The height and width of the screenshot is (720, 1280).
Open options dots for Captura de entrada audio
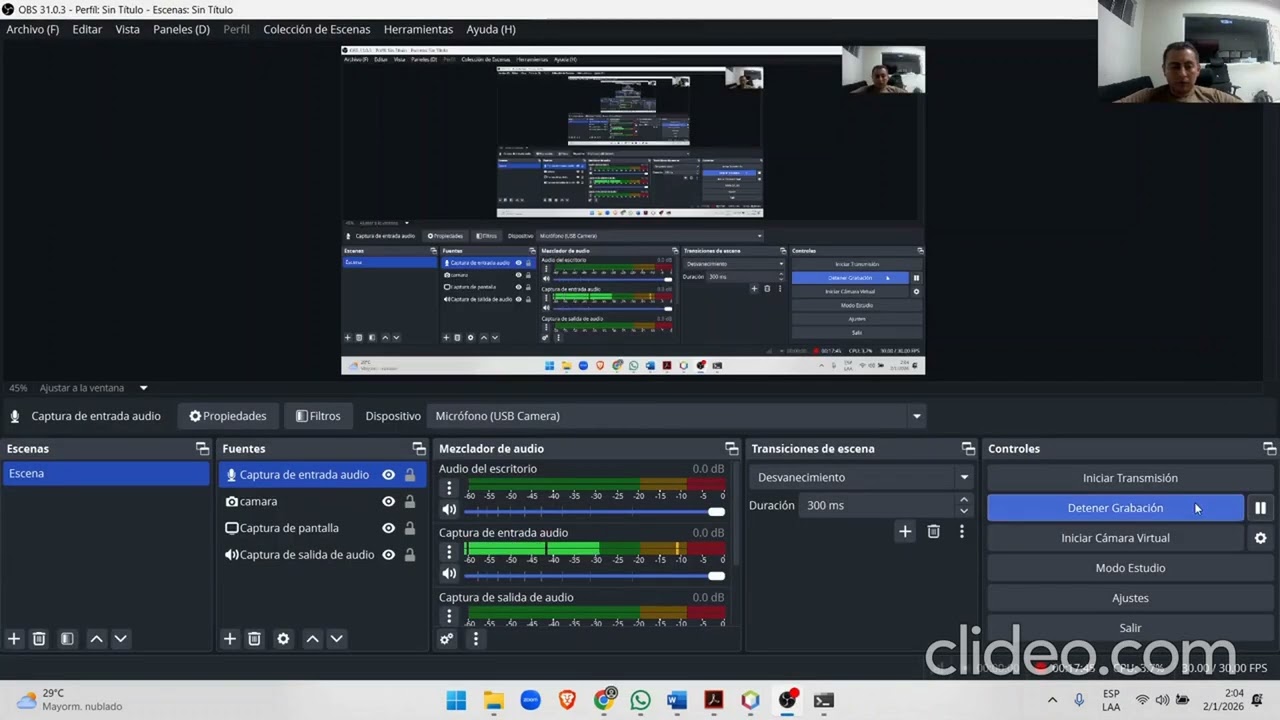pos(449,553)
